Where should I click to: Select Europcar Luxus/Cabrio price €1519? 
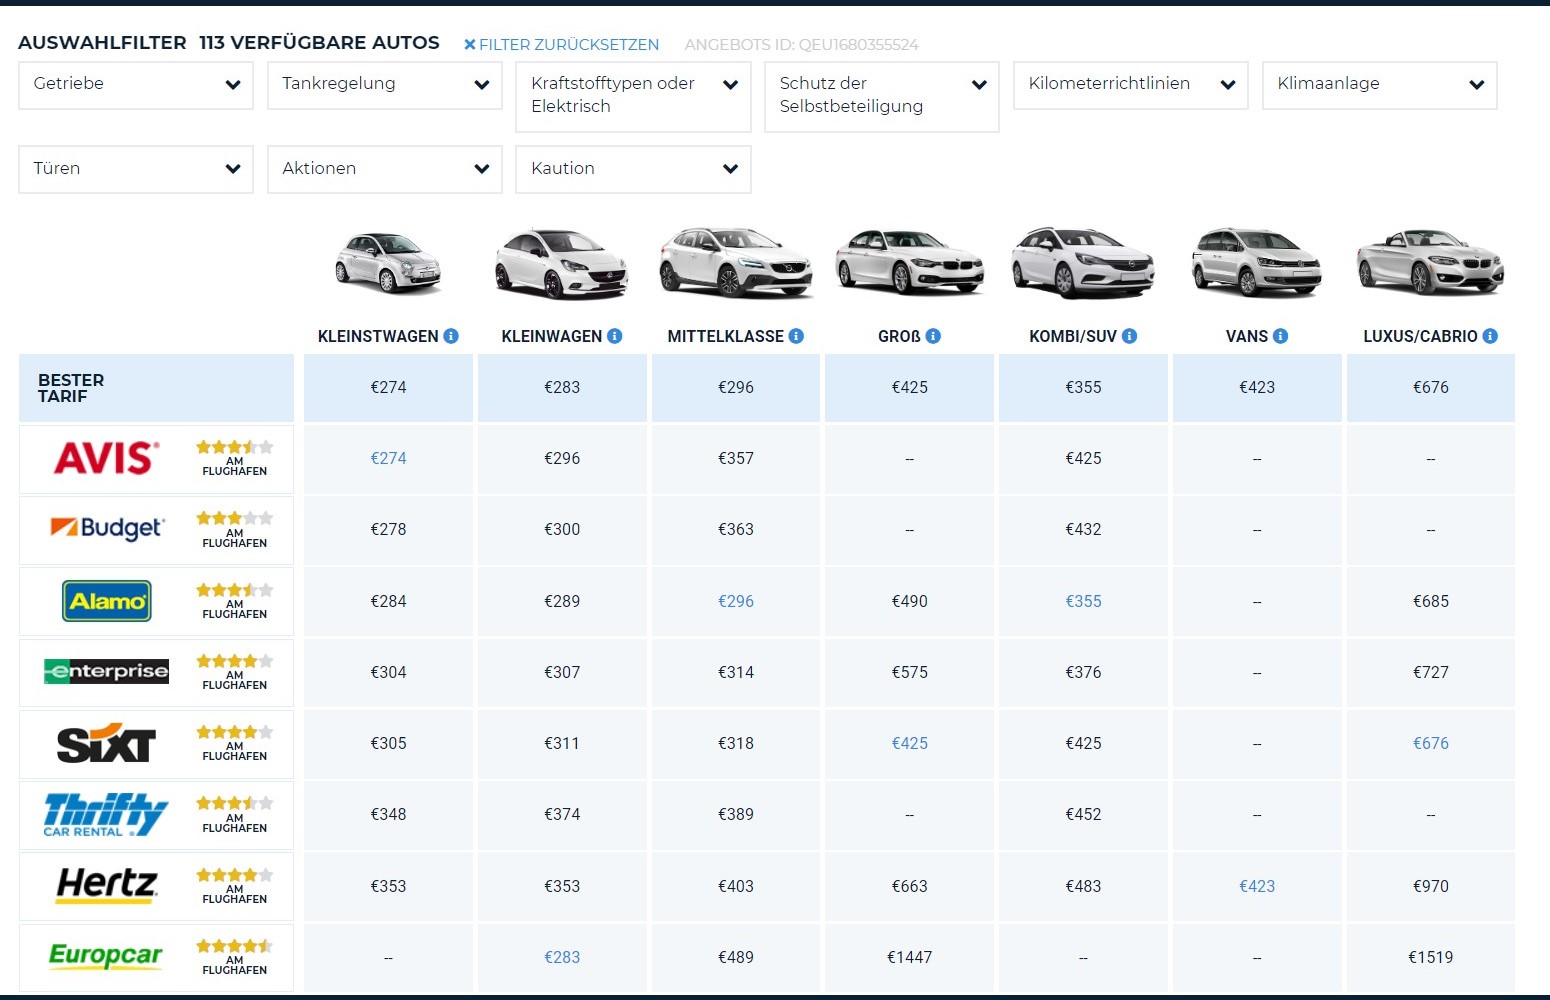1431,957
